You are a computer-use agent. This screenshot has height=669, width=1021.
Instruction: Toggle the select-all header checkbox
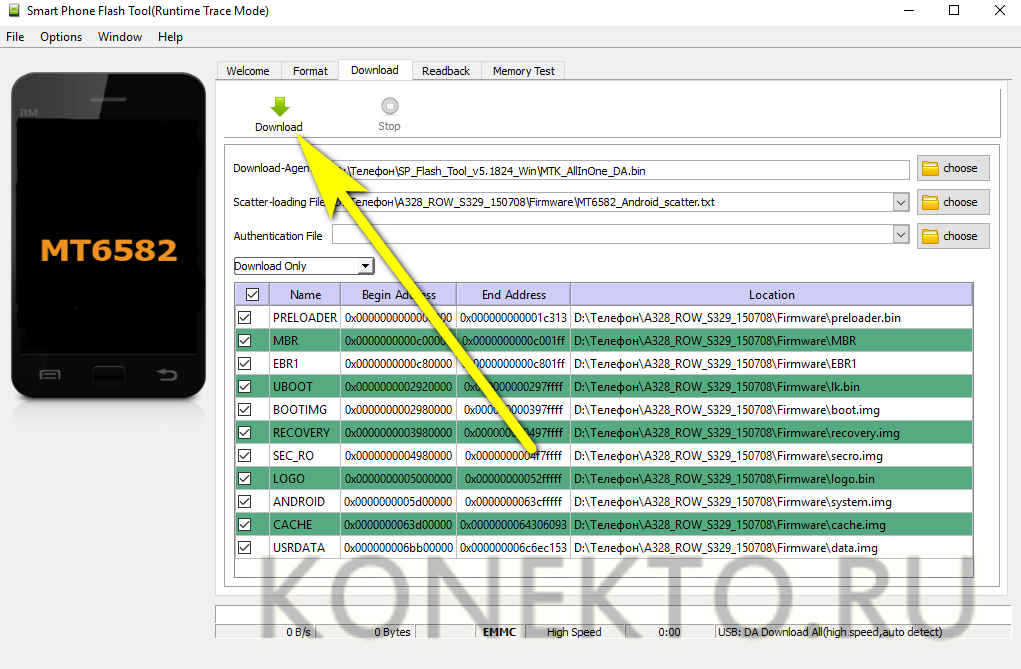[253, 294]
